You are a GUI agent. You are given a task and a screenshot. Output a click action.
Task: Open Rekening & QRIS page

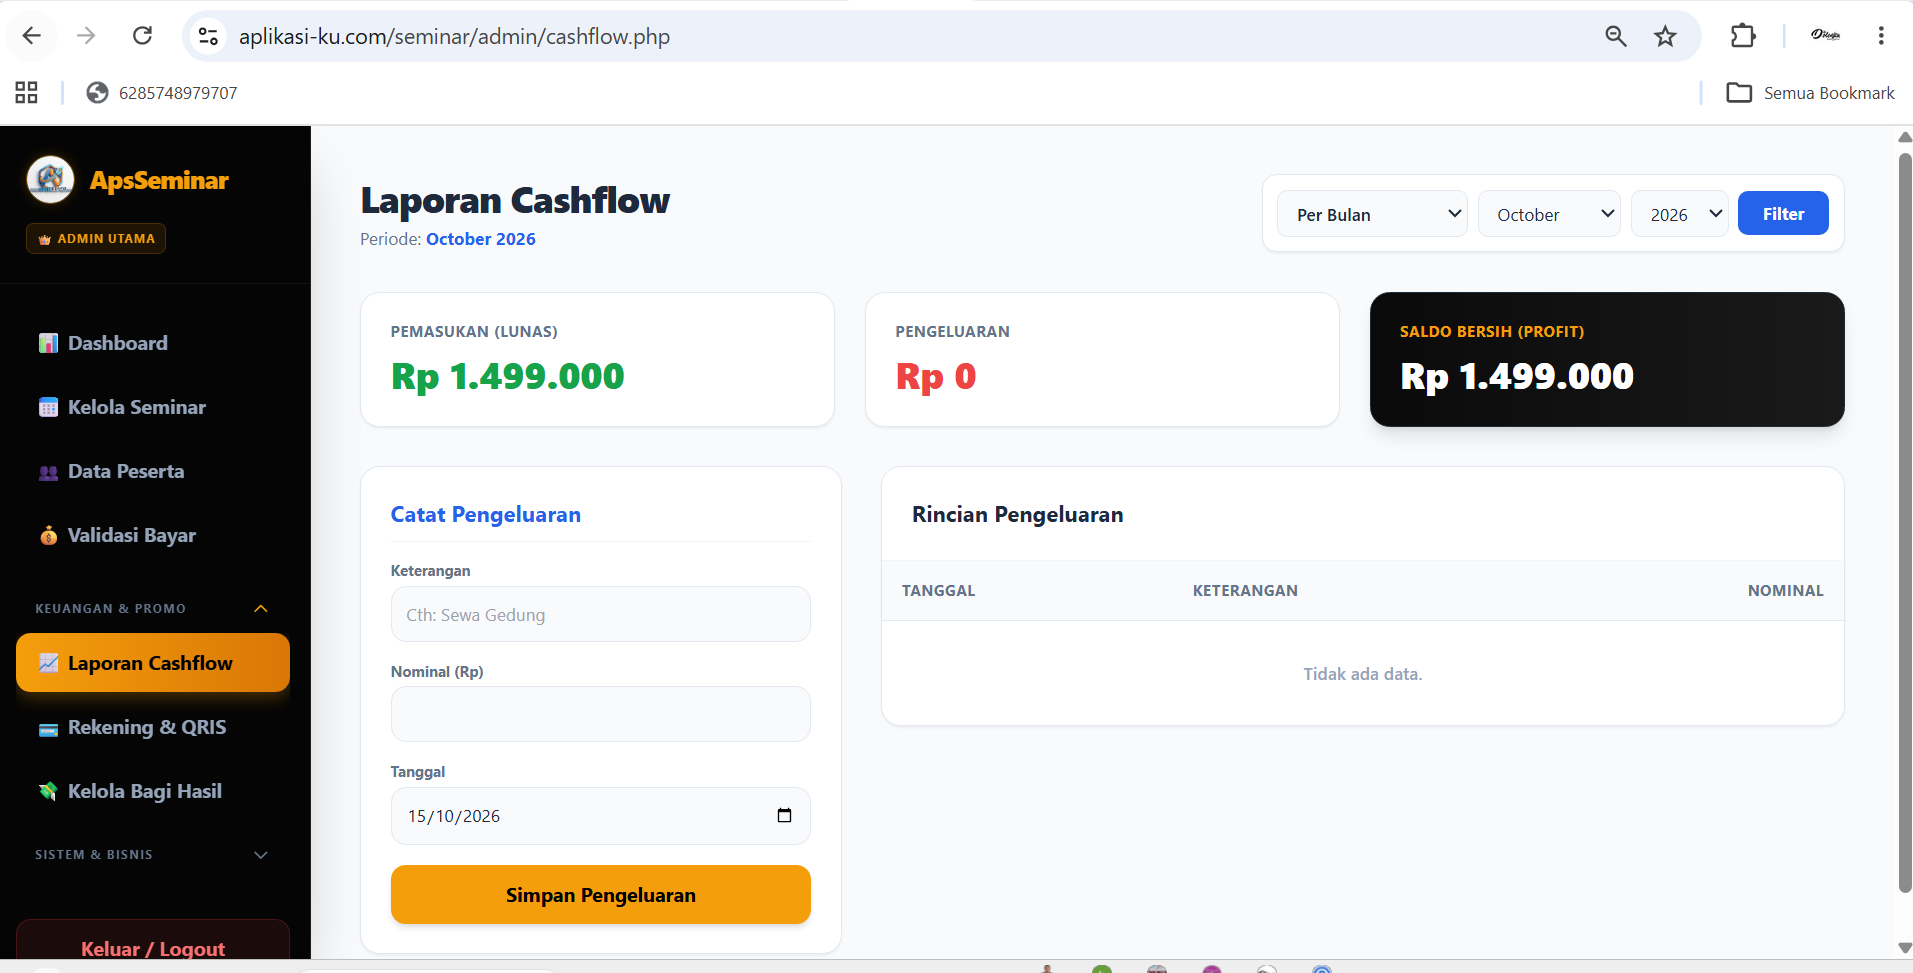153,727
